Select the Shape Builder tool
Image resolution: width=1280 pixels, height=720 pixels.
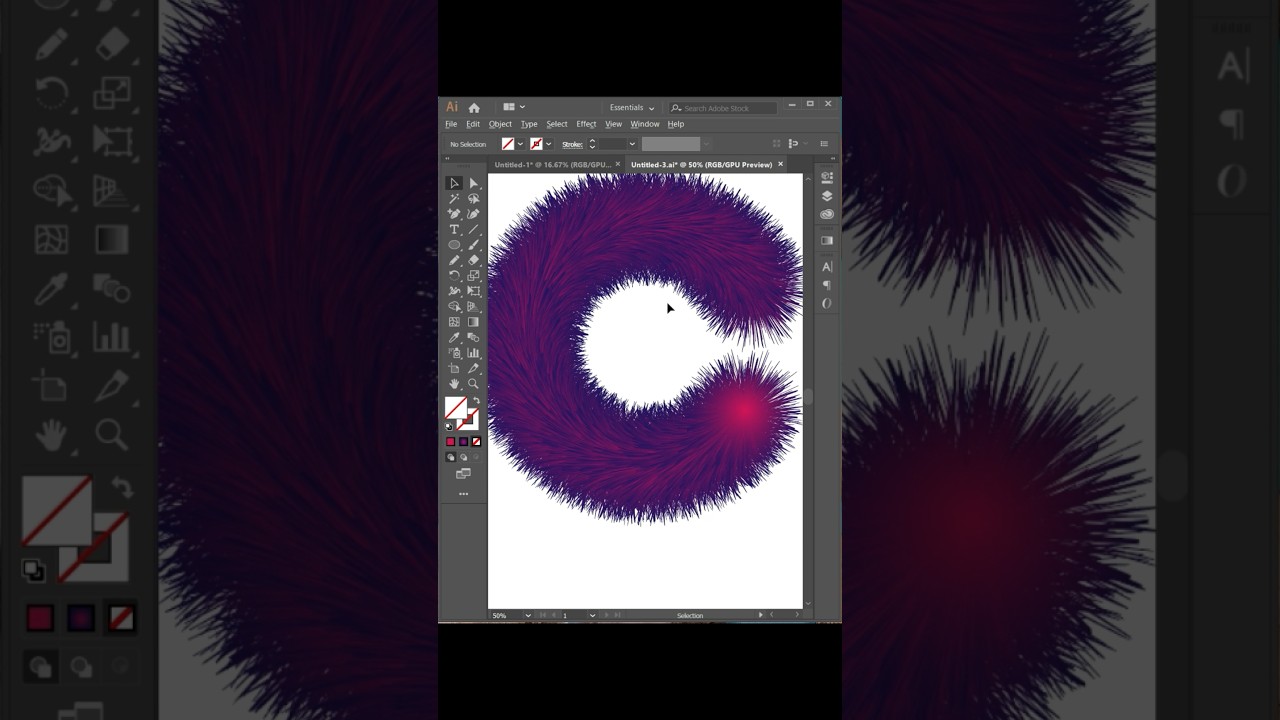pos(454,306)
